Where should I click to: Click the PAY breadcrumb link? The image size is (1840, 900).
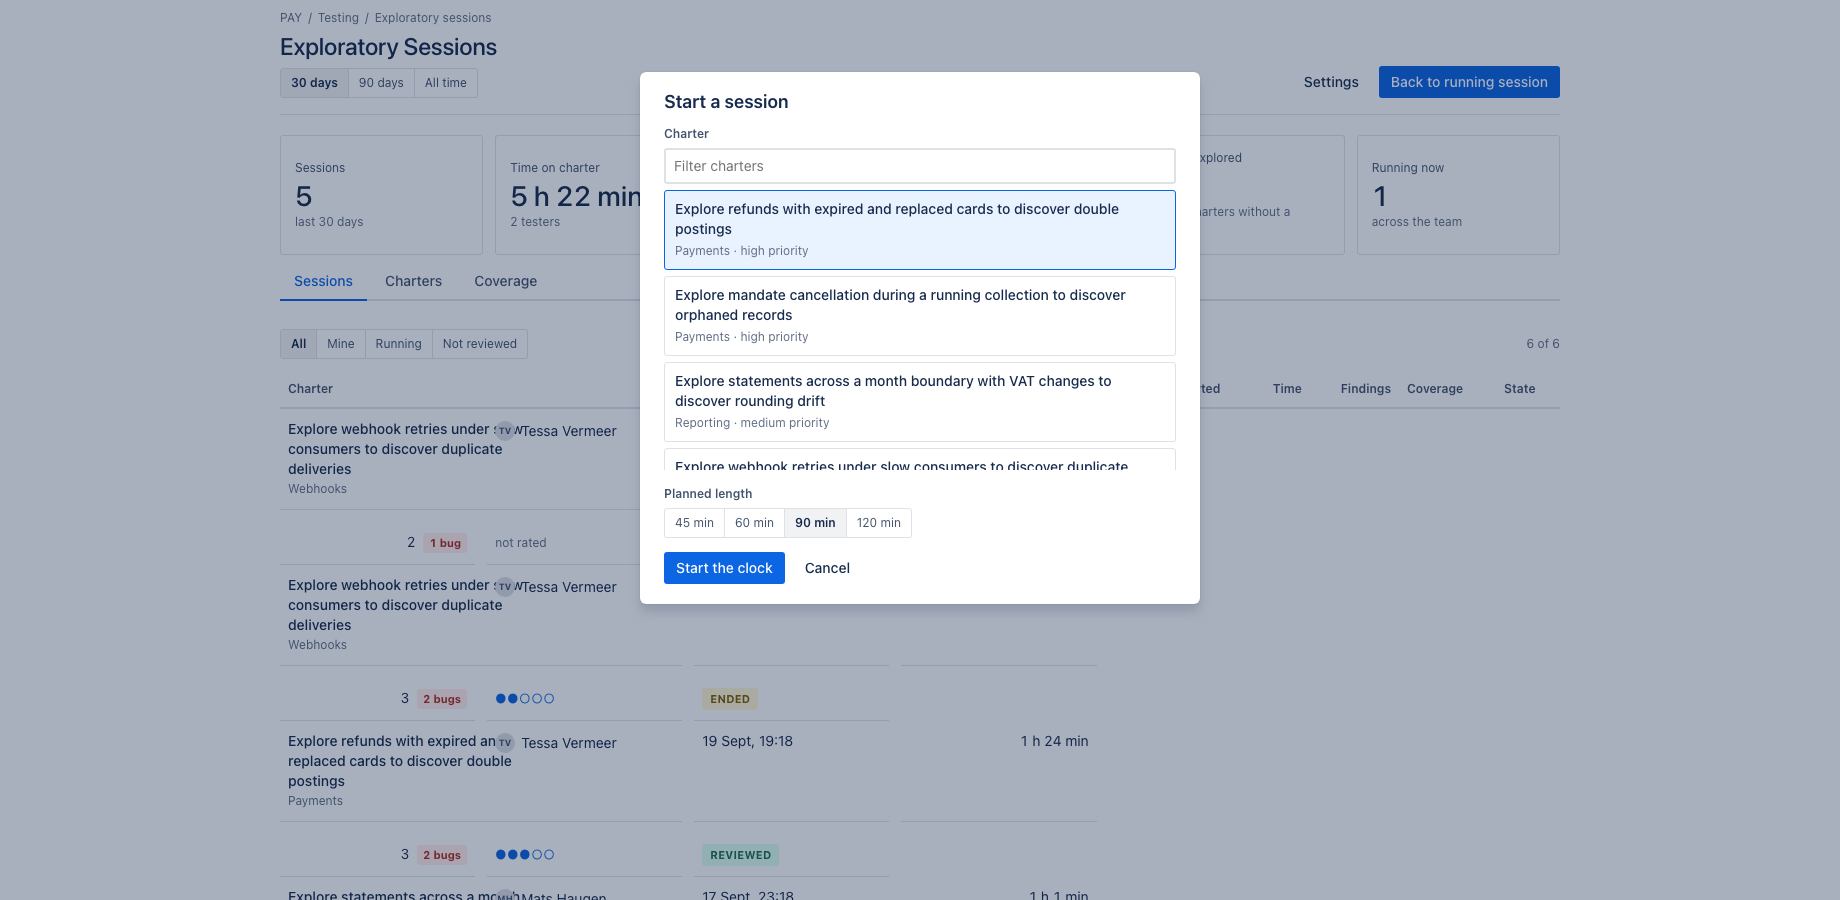coord(291,18)
